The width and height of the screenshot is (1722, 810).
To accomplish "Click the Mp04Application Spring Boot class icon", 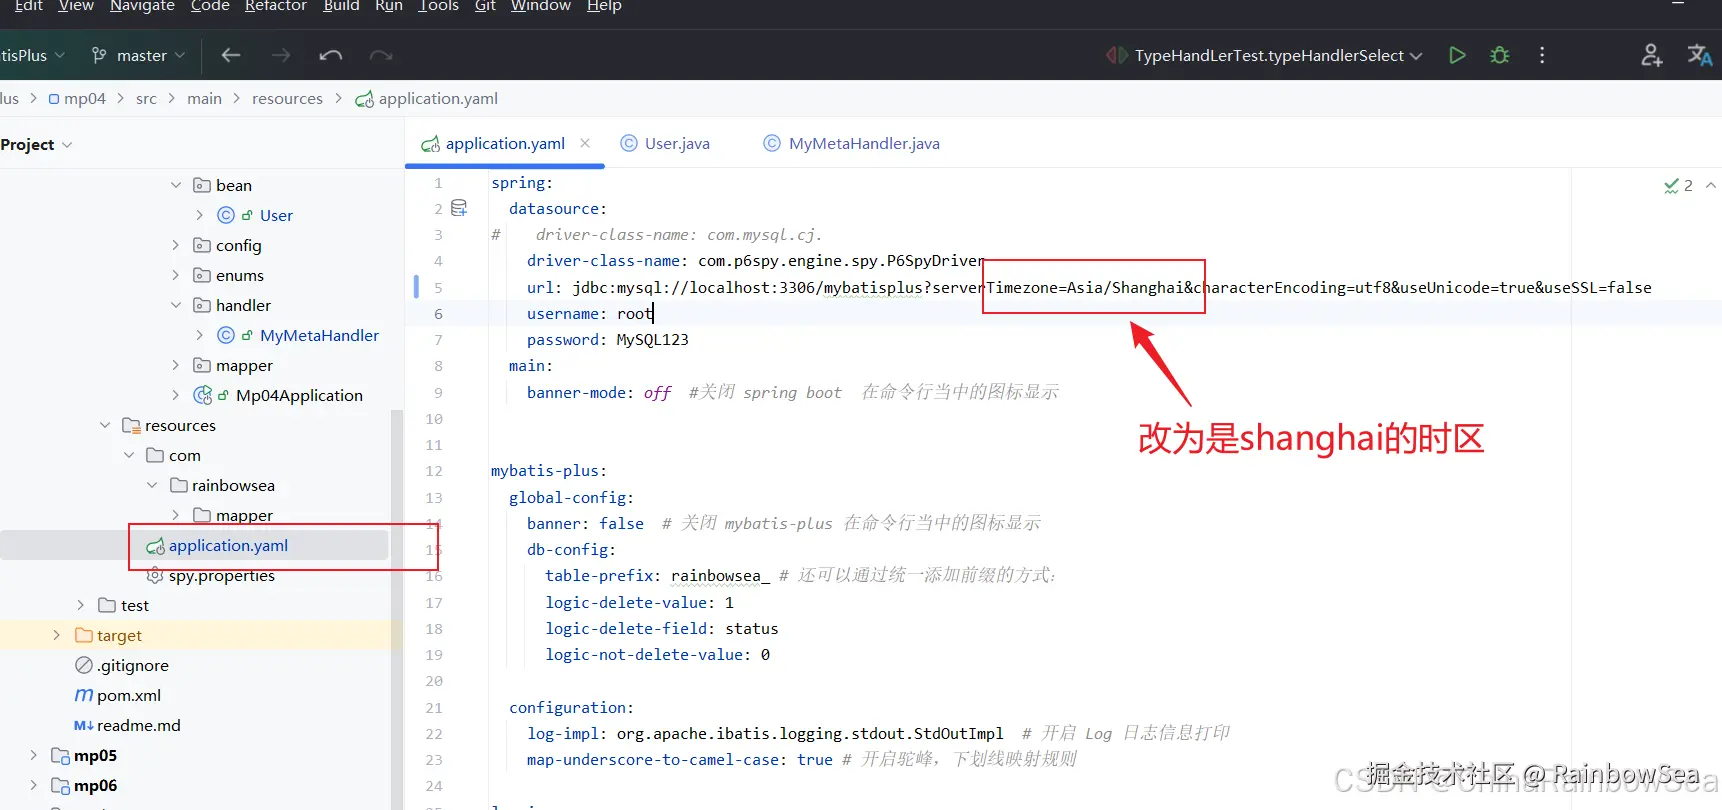I will pos(203,395).
